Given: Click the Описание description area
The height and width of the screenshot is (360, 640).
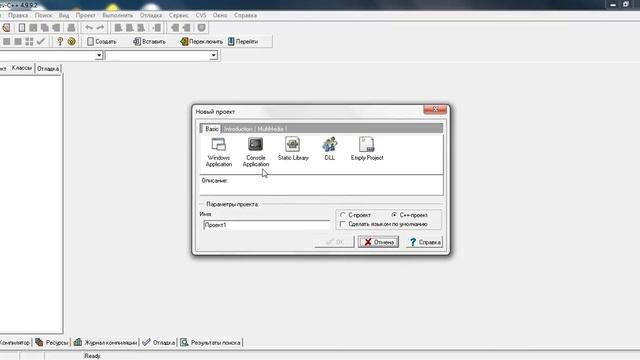Looking at the screenshot, I should pyautogui.click(x=321, y=185).
